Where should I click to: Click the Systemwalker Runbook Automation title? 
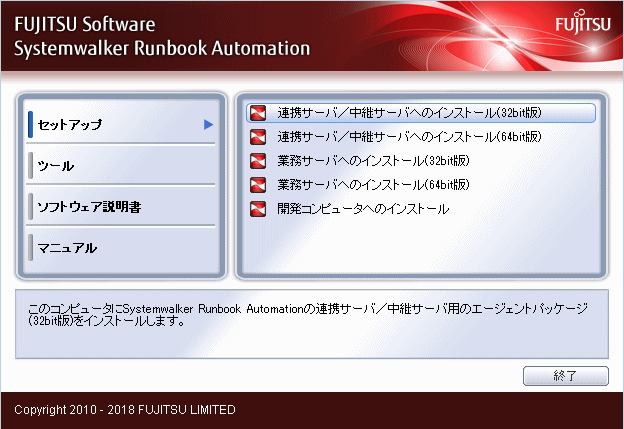(x=162, y=48)
